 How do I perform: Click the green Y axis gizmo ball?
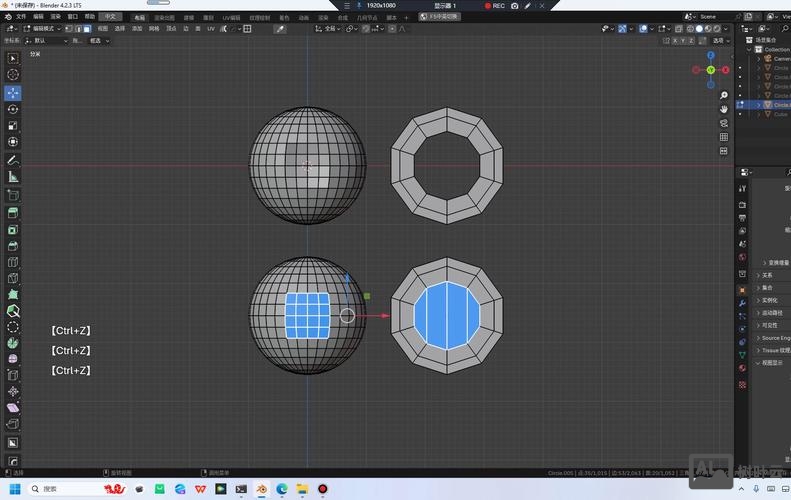tap(711, 70)
